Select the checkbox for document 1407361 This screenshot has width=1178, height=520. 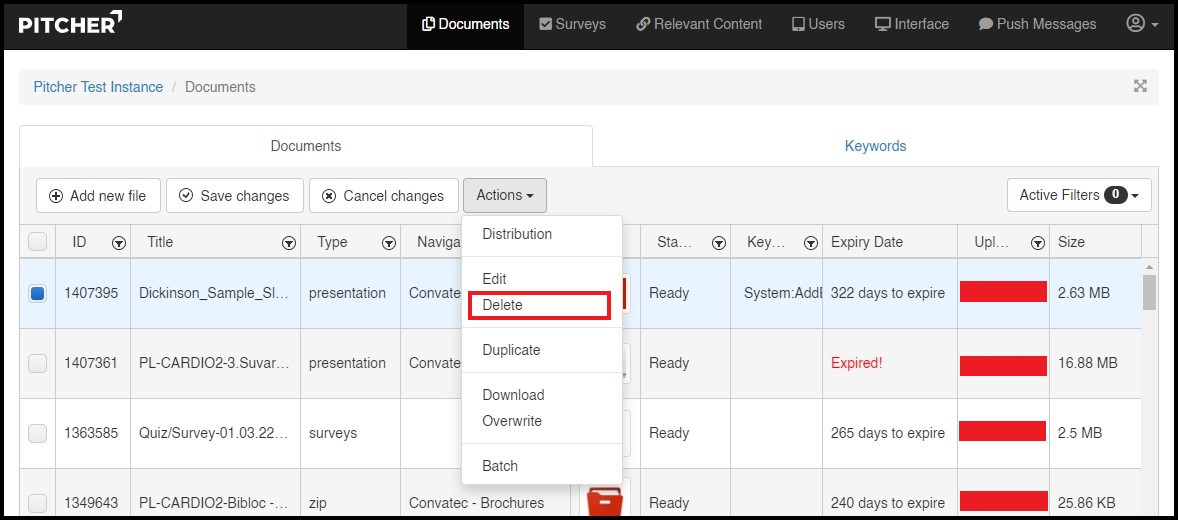click(37, 363)
